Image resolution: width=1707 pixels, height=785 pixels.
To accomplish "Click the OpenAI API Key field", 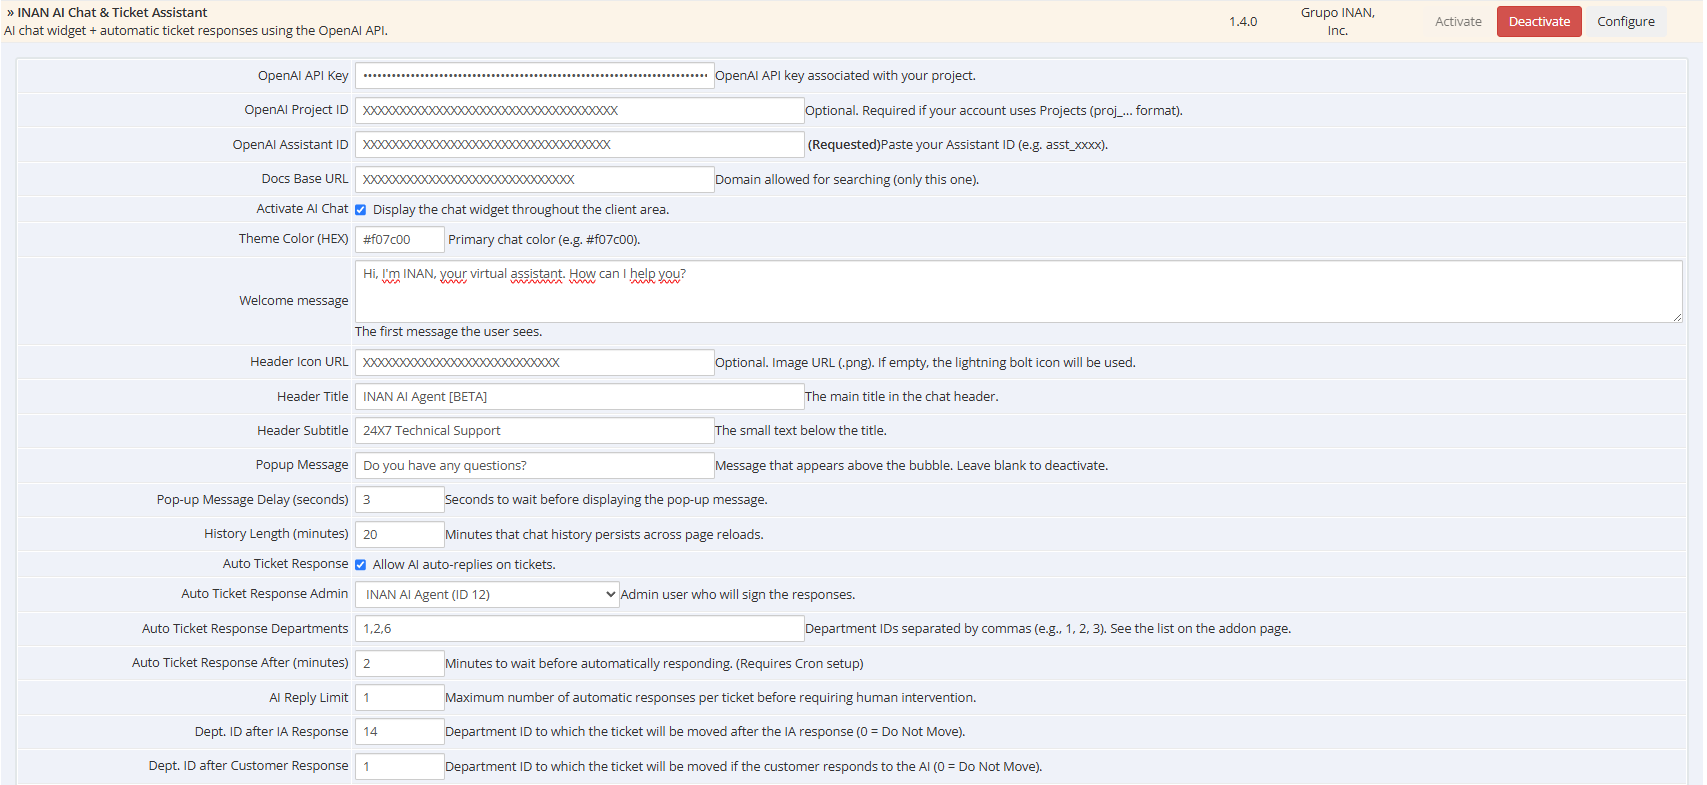I will click(534, 76).
